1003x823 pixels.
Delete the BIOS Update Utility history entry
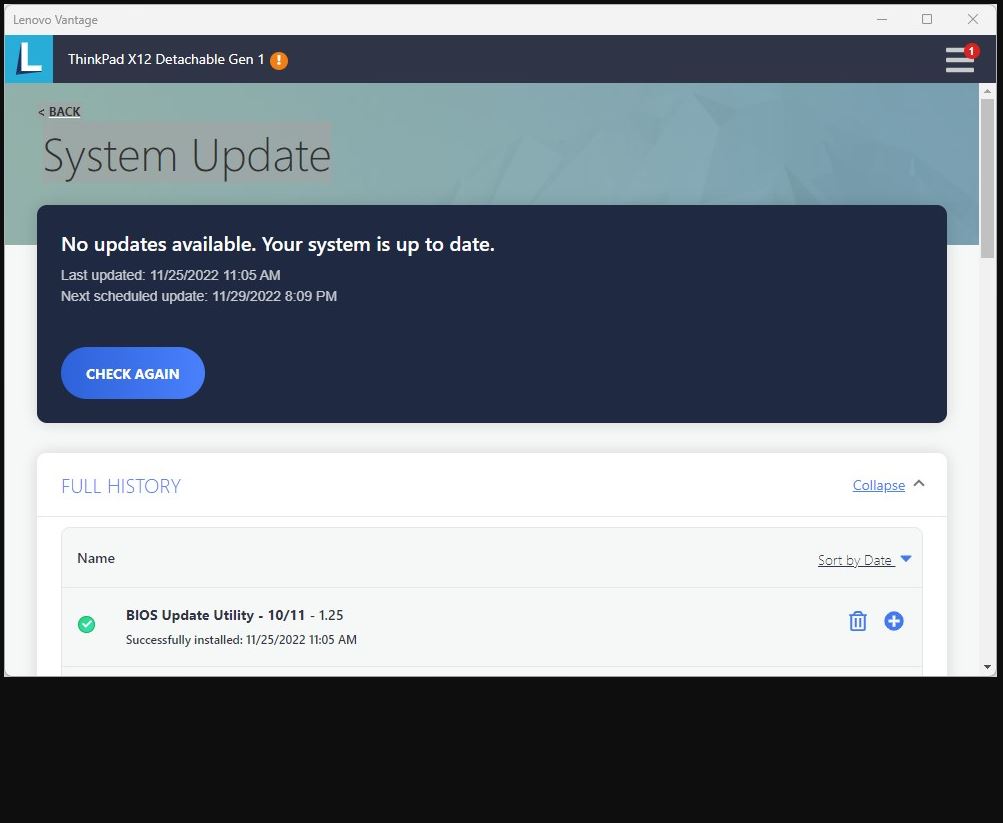pyautogui.click(x=858, y=621)
